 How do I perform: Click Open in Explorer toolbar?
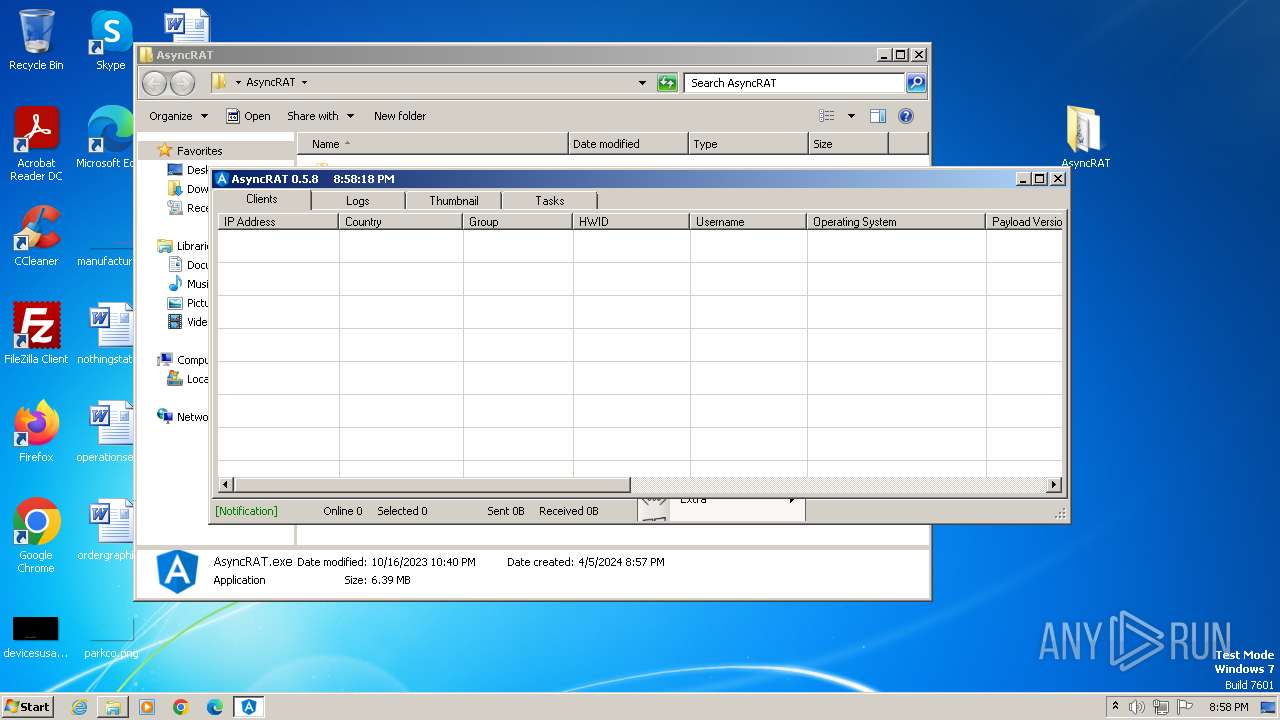click(x=248, y=116)
